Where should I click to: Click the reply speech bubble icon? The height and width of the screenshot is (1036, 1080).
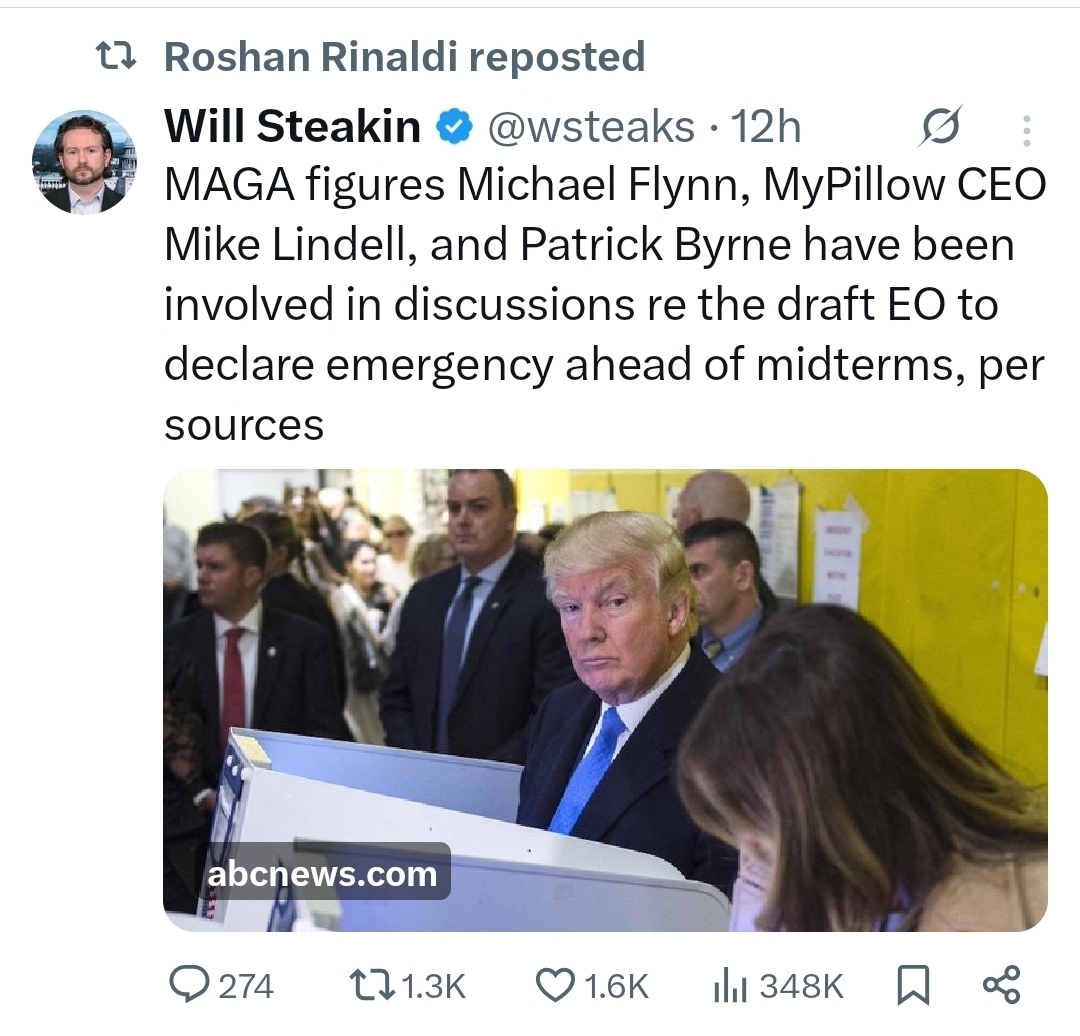coord(188,986)
